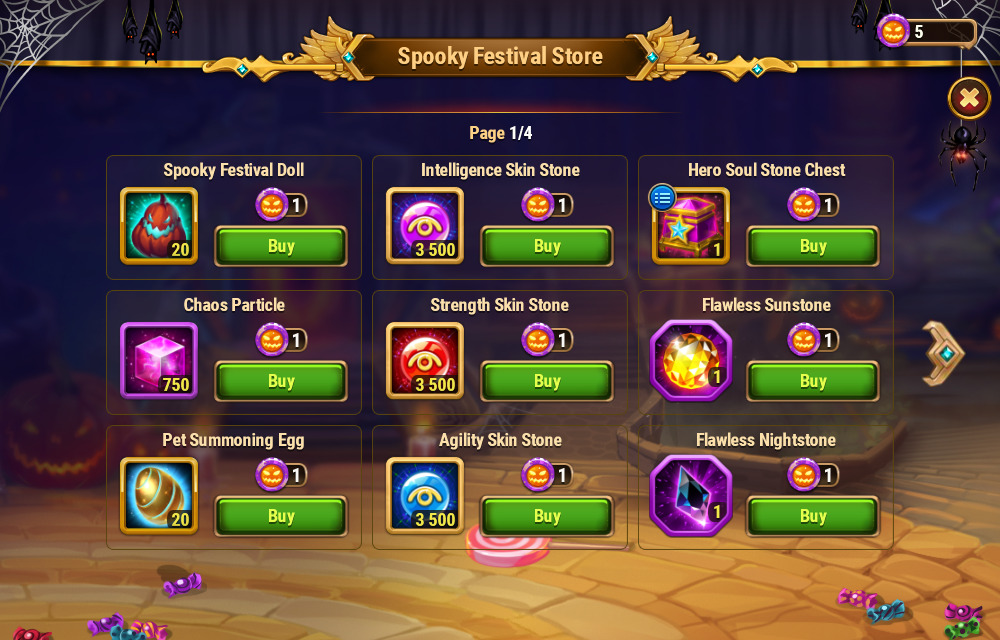
Task: Buy the Hero Soul Stone Chest
Action: coord(813,246)
